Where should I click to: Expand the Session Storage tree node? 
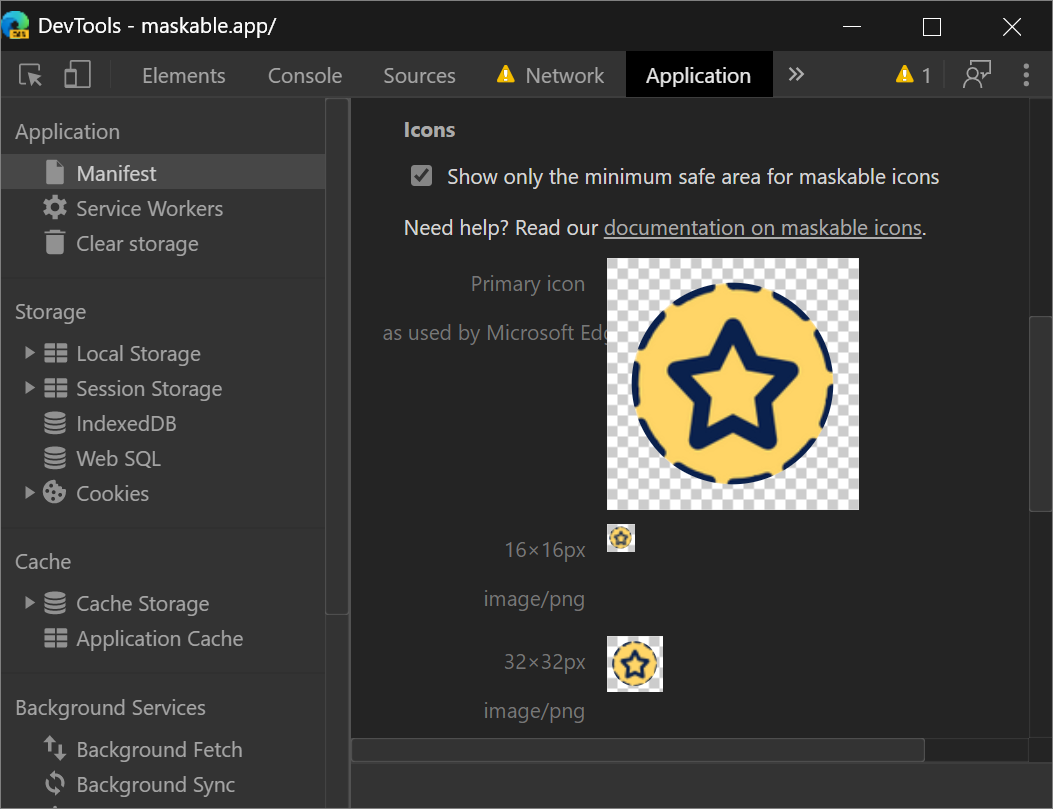30,389
